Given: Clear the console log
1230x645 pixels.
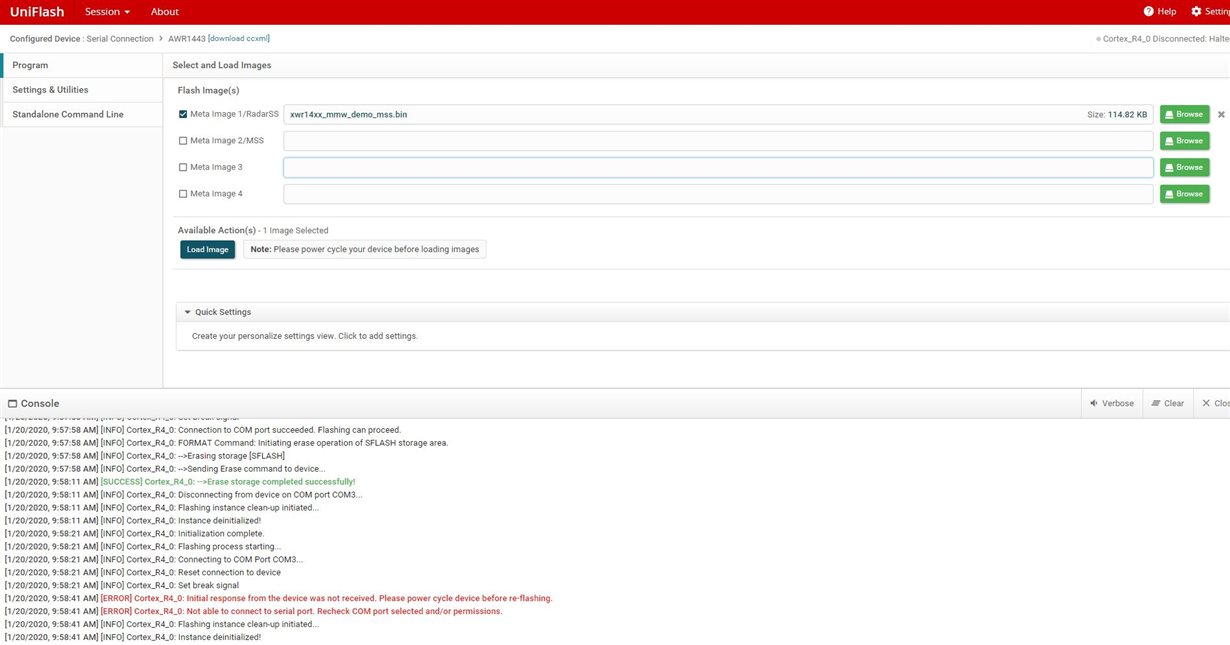Looking at the screenshot, I should tap(1167, 403).
